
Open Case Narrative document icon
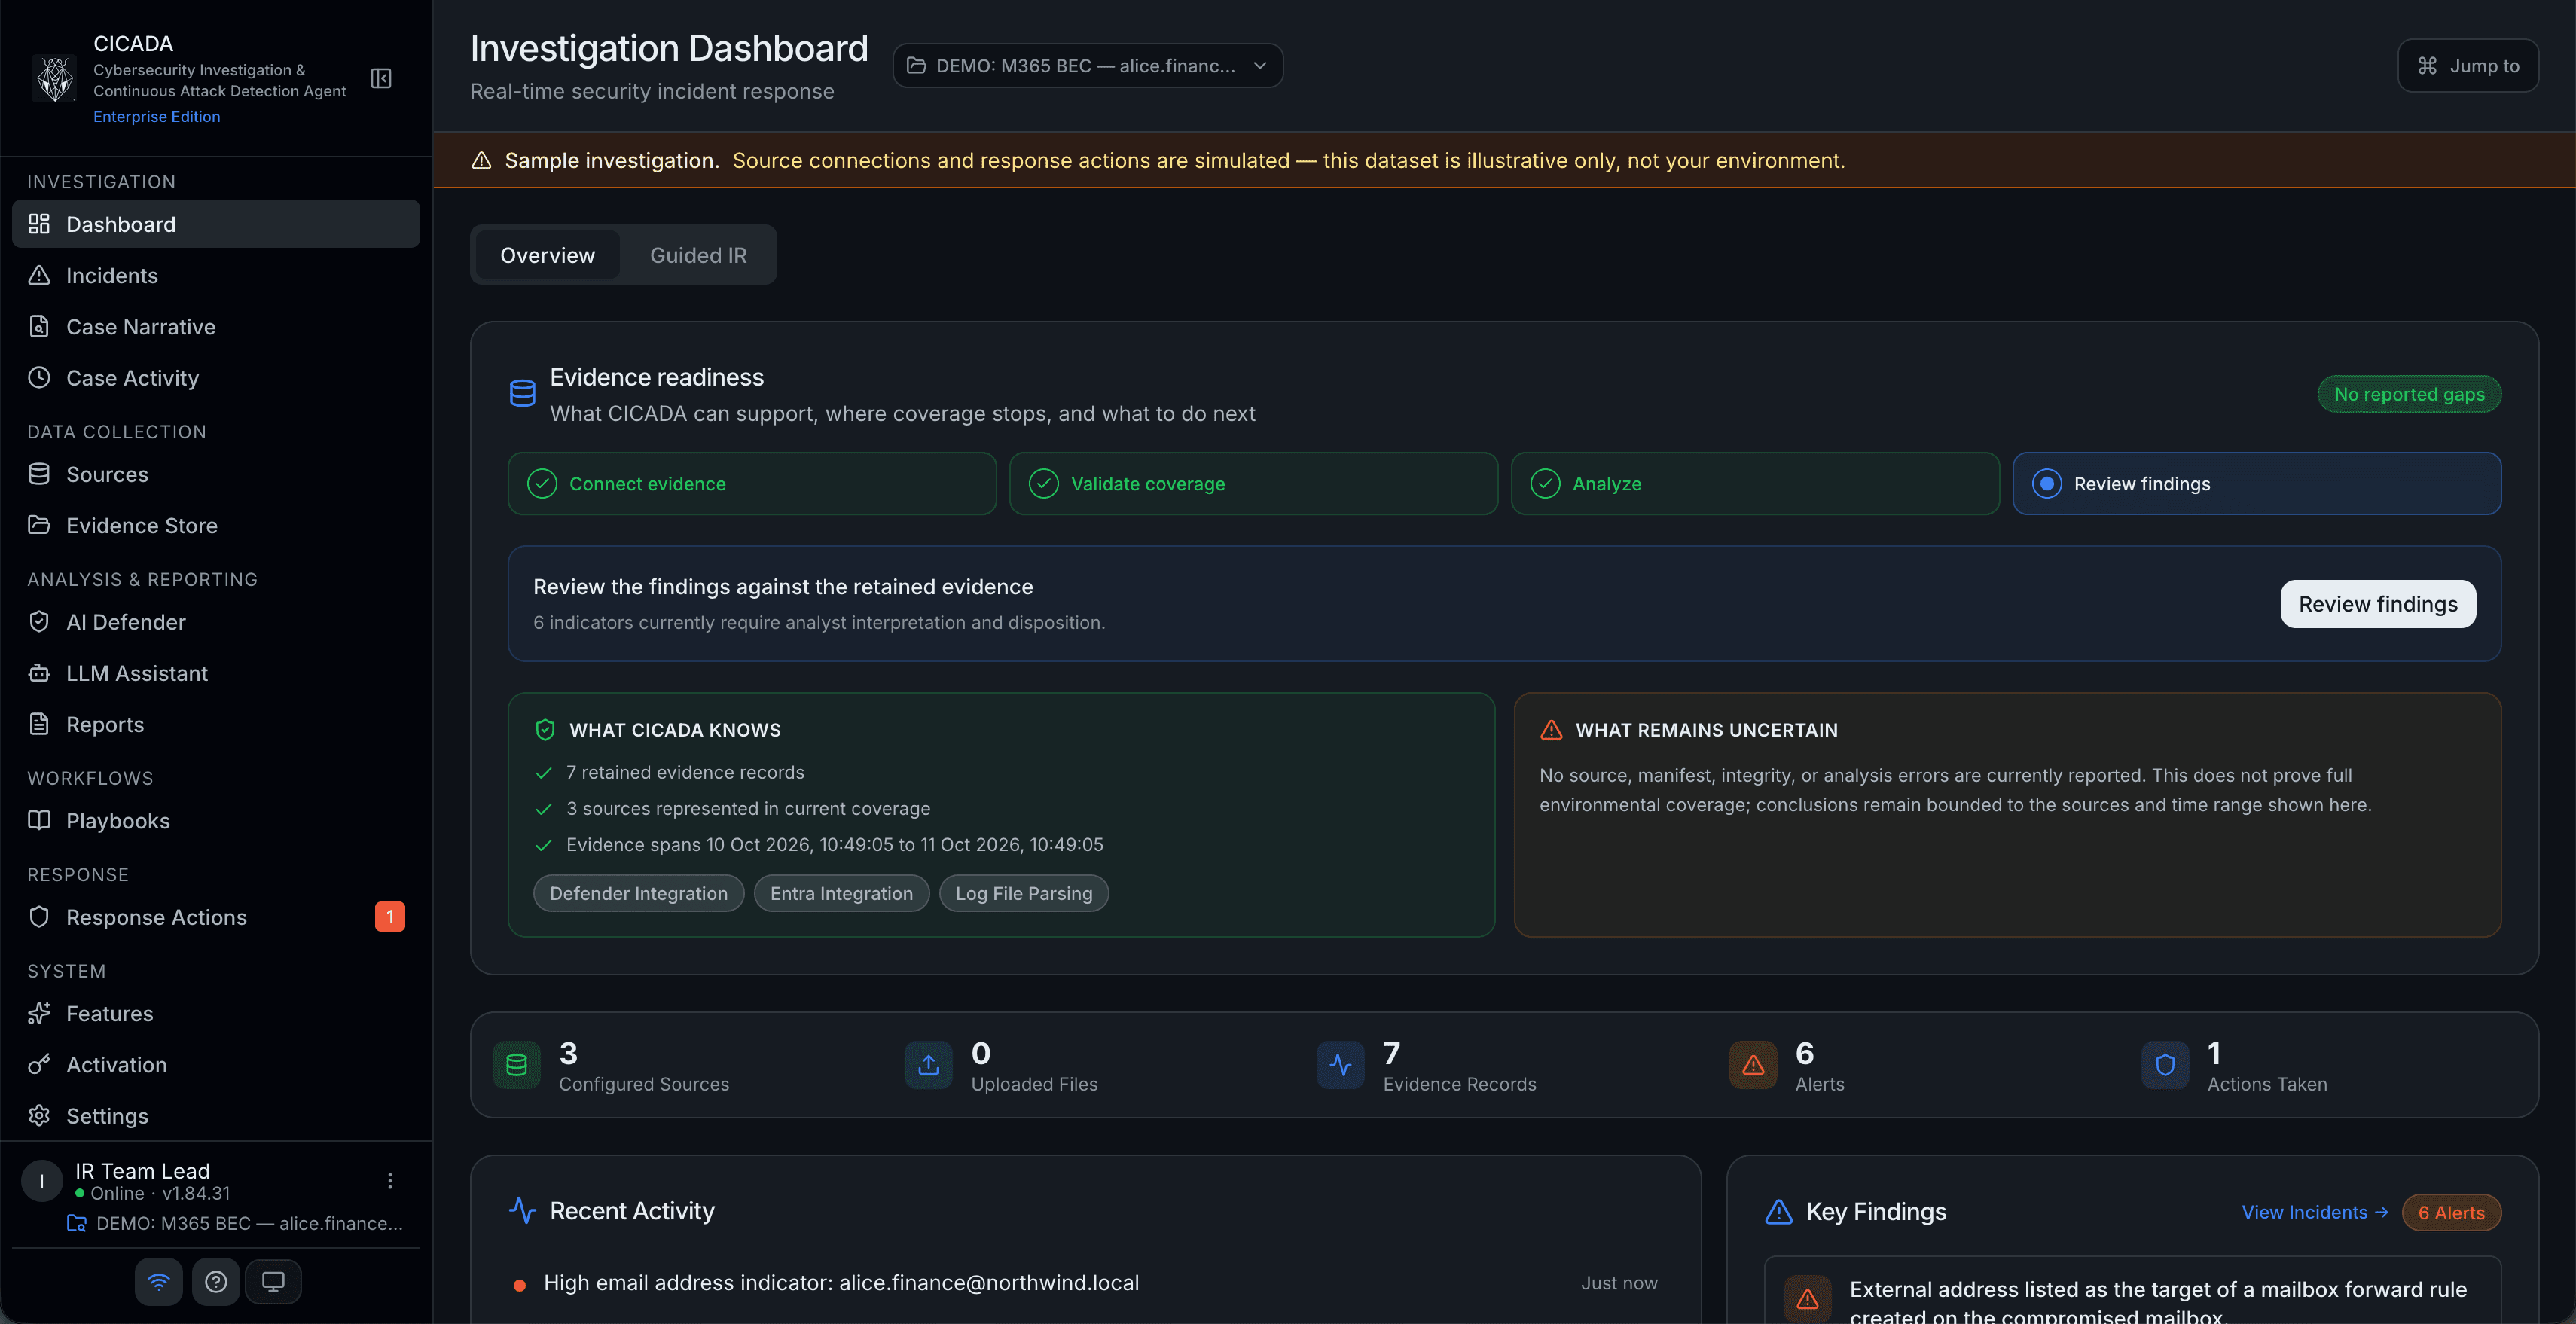39,326
